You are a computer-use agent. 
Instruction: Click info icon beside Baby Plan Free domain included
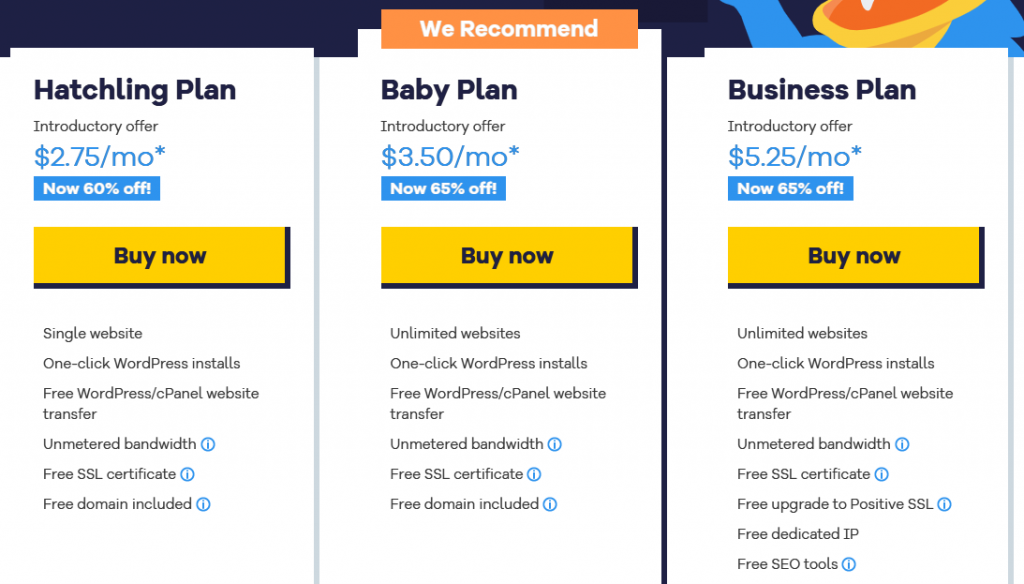[x=550, y=505]
